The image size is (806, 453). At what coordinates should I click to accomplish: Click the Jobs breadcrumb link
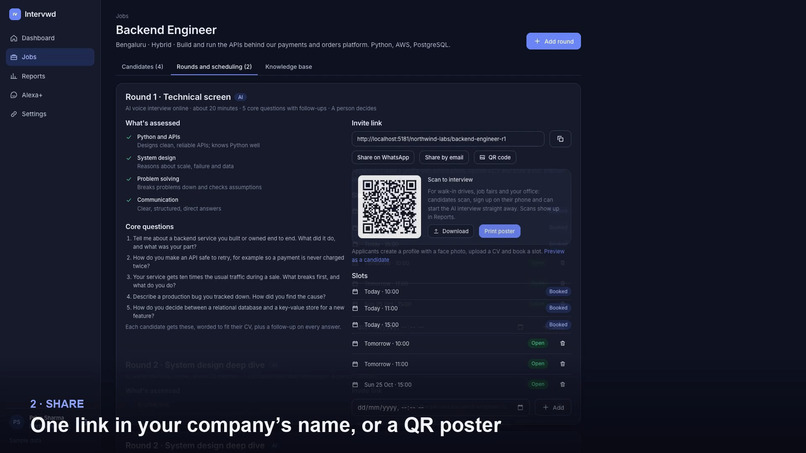click(122, 16)
